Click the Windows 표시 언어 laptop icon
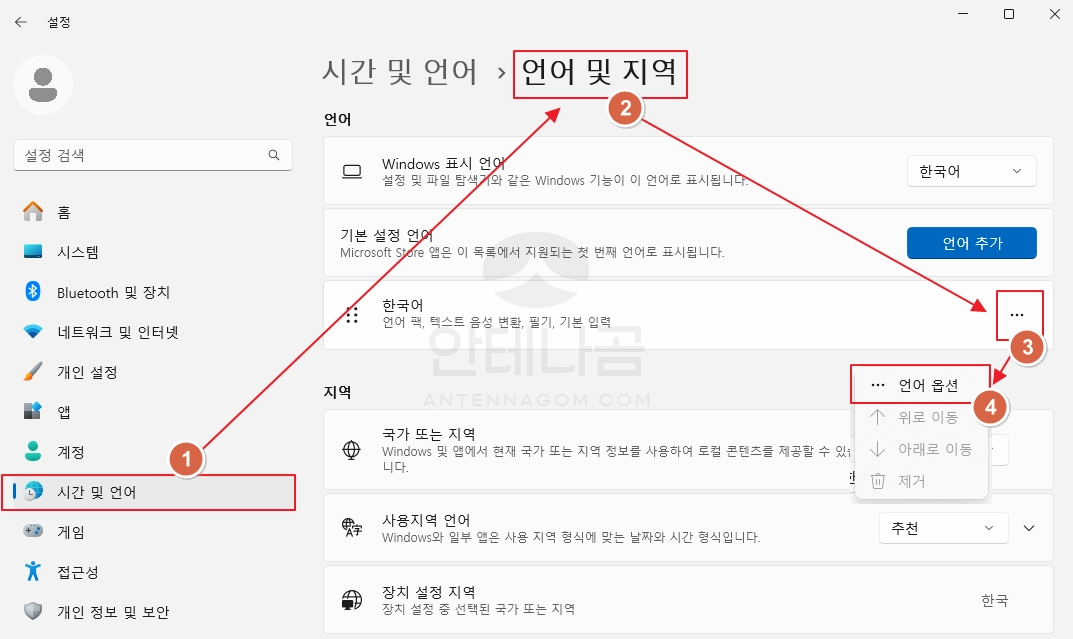This screenshot has height=639, width=1073. click(352, 171)
